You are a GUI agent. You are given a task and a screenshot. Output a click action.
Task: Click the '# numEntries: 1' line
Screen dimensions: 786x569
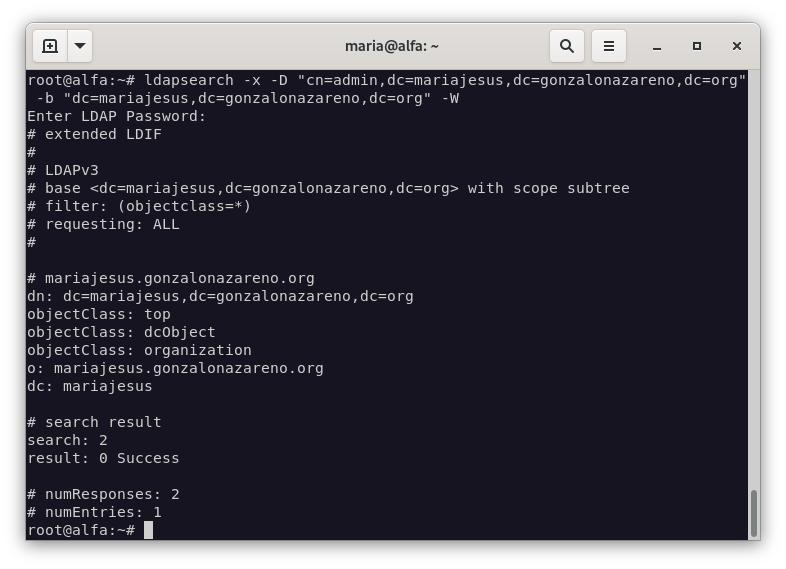pos(94,512)
